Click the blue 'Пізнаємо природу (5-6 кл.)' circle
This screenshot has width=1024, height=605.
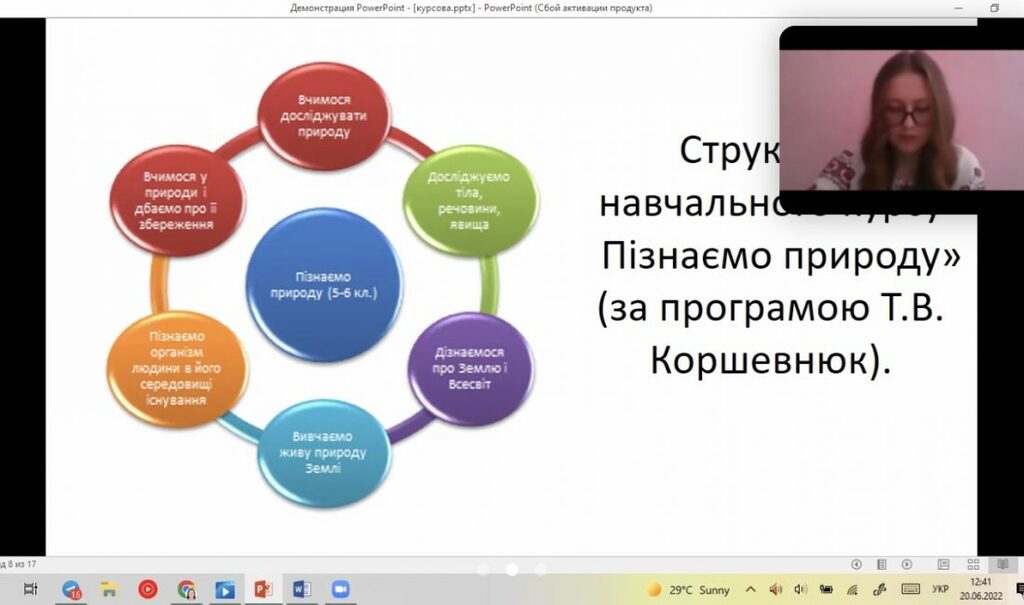point(322,285)
